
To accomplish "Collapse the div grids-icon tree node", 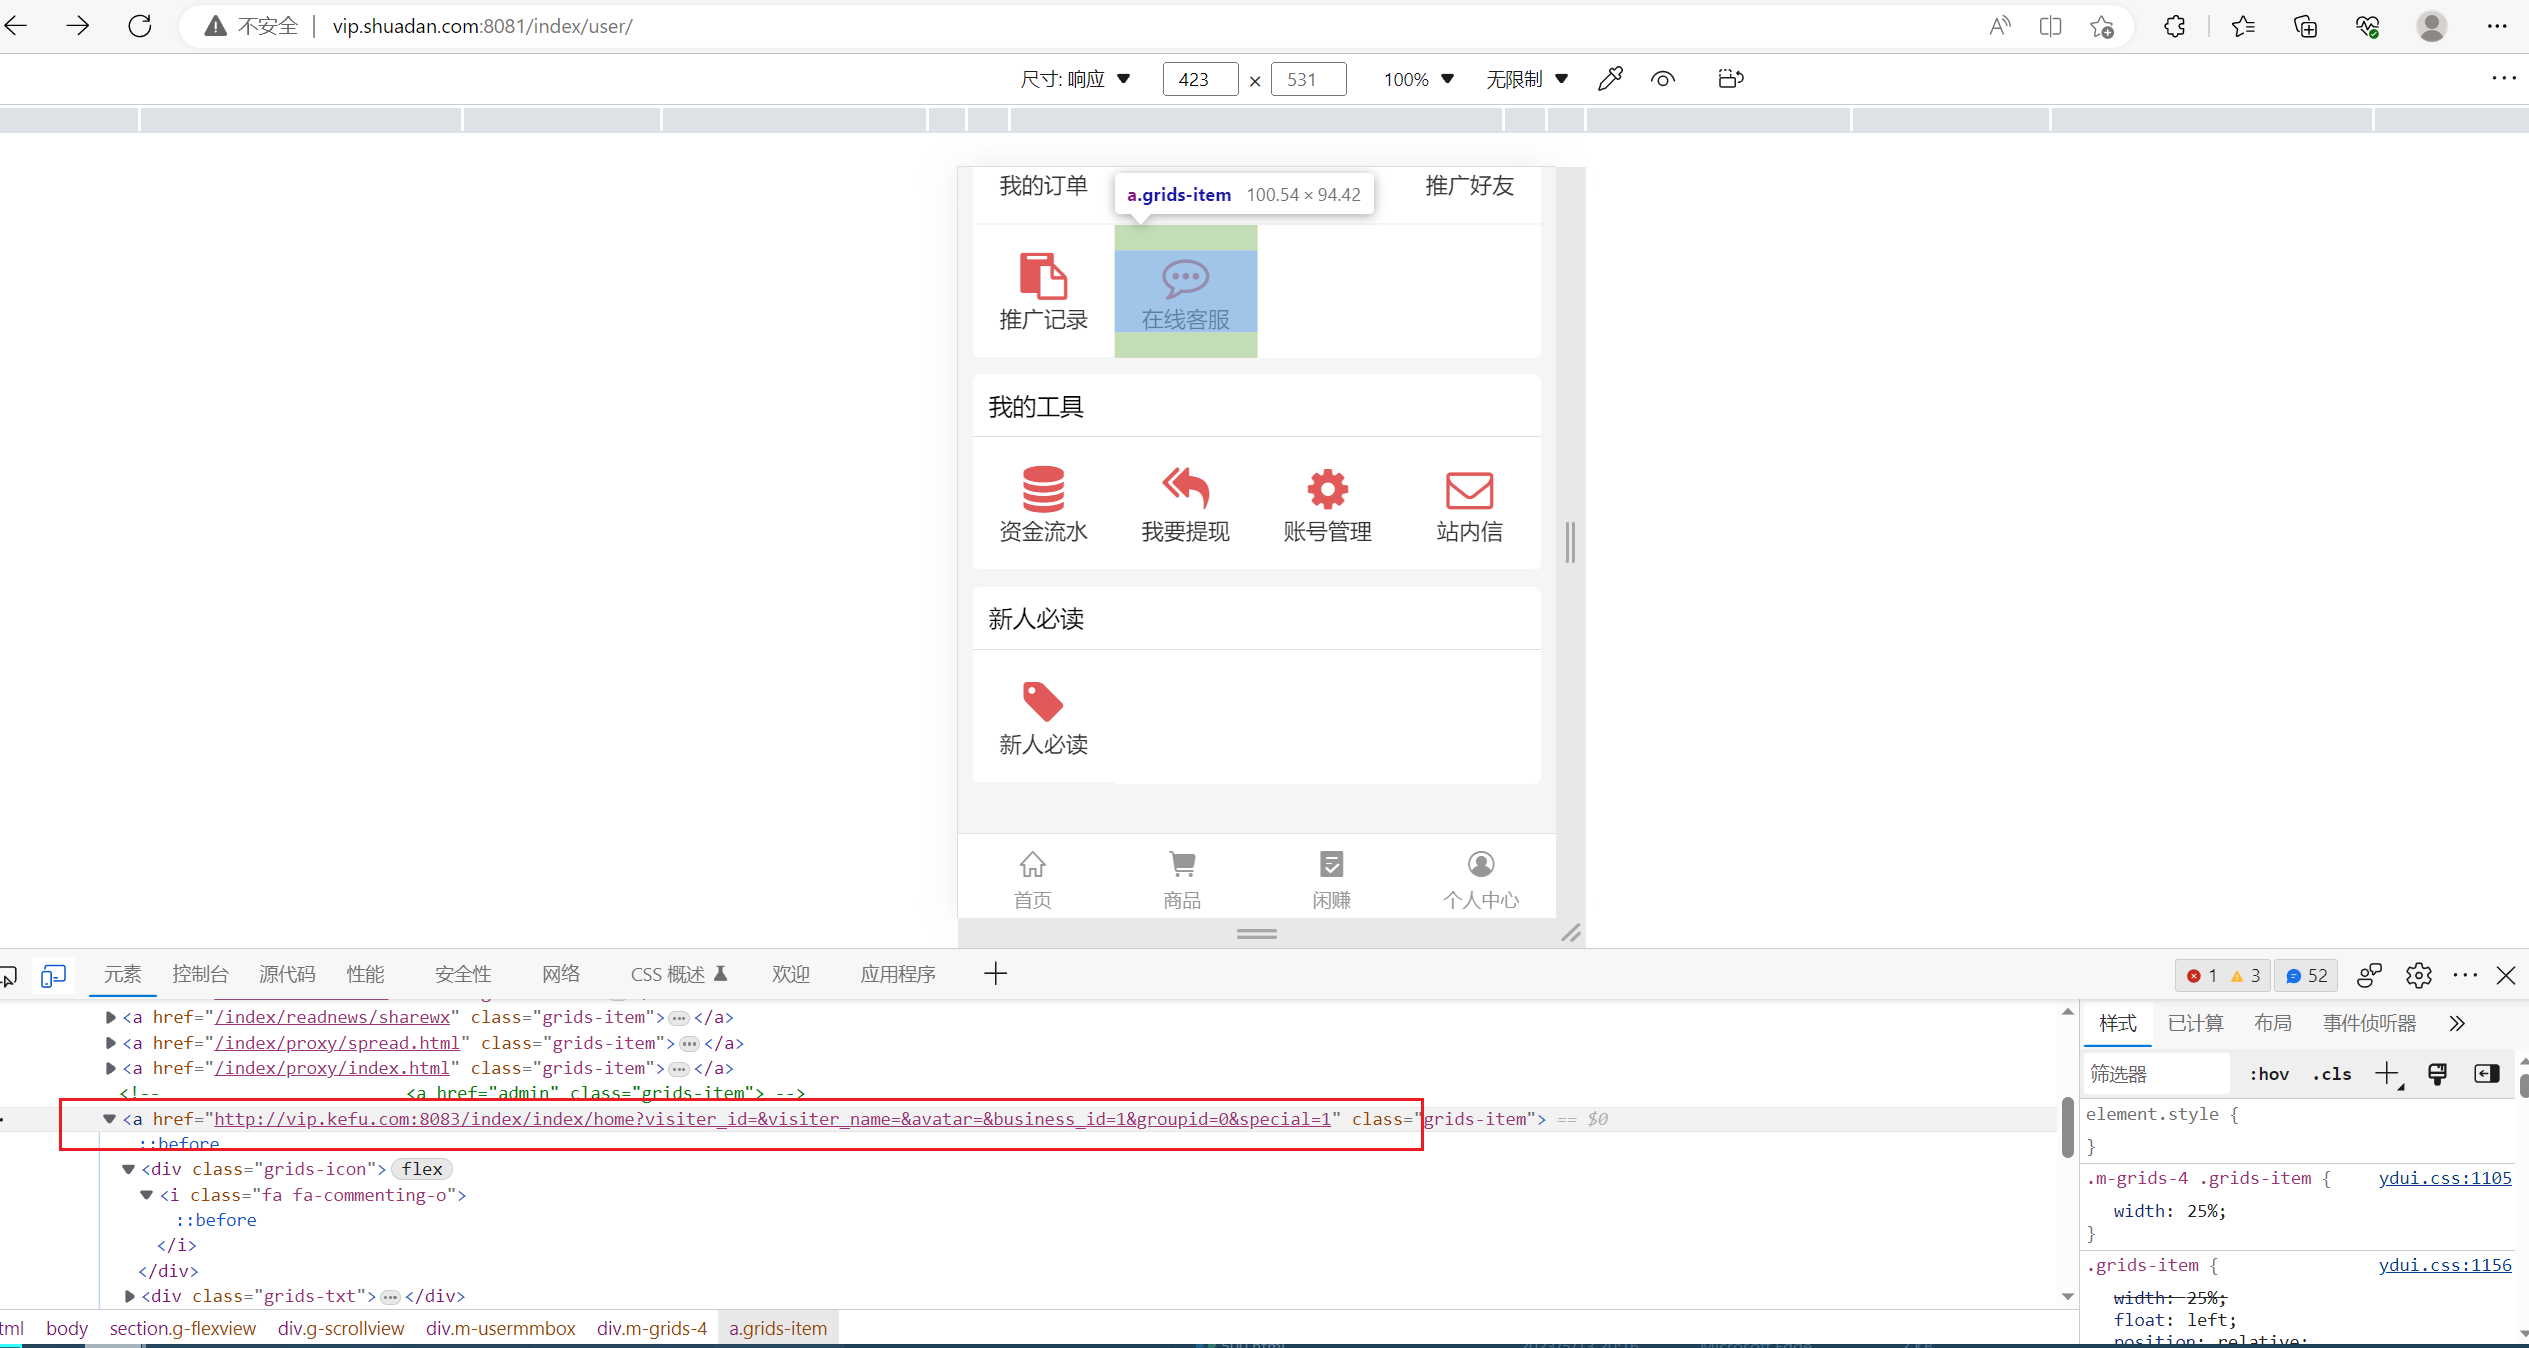I will click(x=129, y=1169).
